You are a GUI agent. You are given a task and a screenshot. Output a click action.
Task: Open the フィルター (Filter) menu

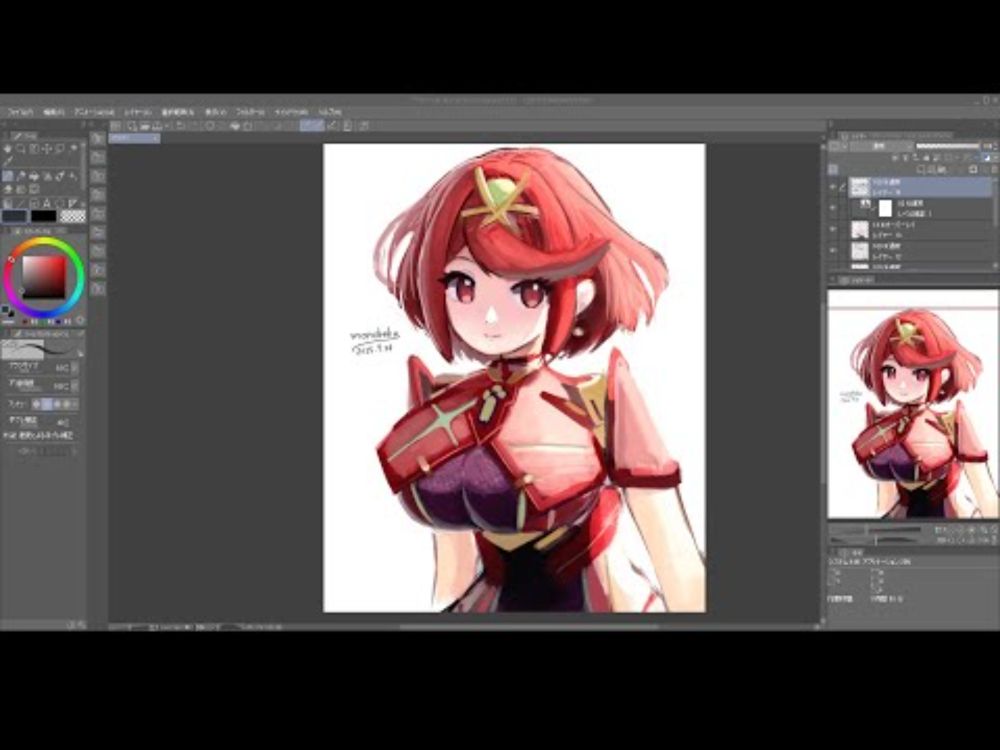251,112
